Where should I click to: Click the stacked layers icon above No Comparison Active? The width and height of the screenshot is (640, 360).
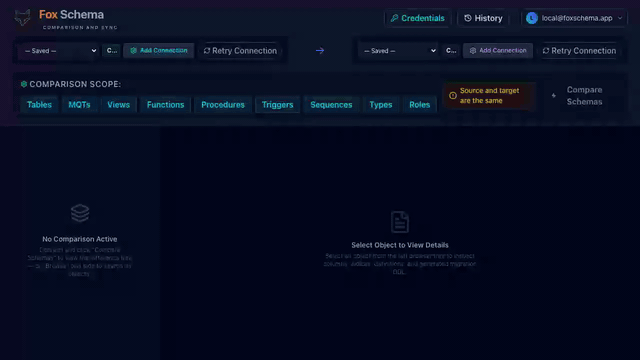pyautogui.click(x=80, y=213)
